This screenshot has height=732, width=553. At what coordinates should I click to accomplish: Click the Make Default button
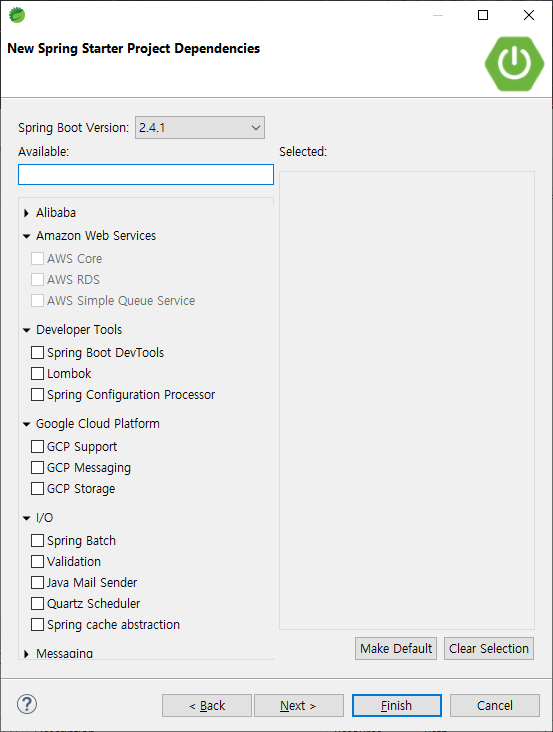(x=396, y=648)
